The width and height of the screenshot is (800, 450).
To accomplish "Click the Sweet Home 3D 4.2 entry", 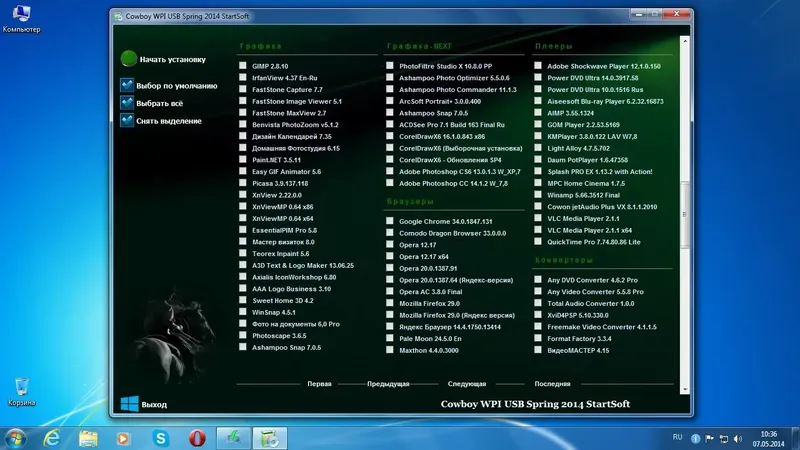I will click(283, 301).
